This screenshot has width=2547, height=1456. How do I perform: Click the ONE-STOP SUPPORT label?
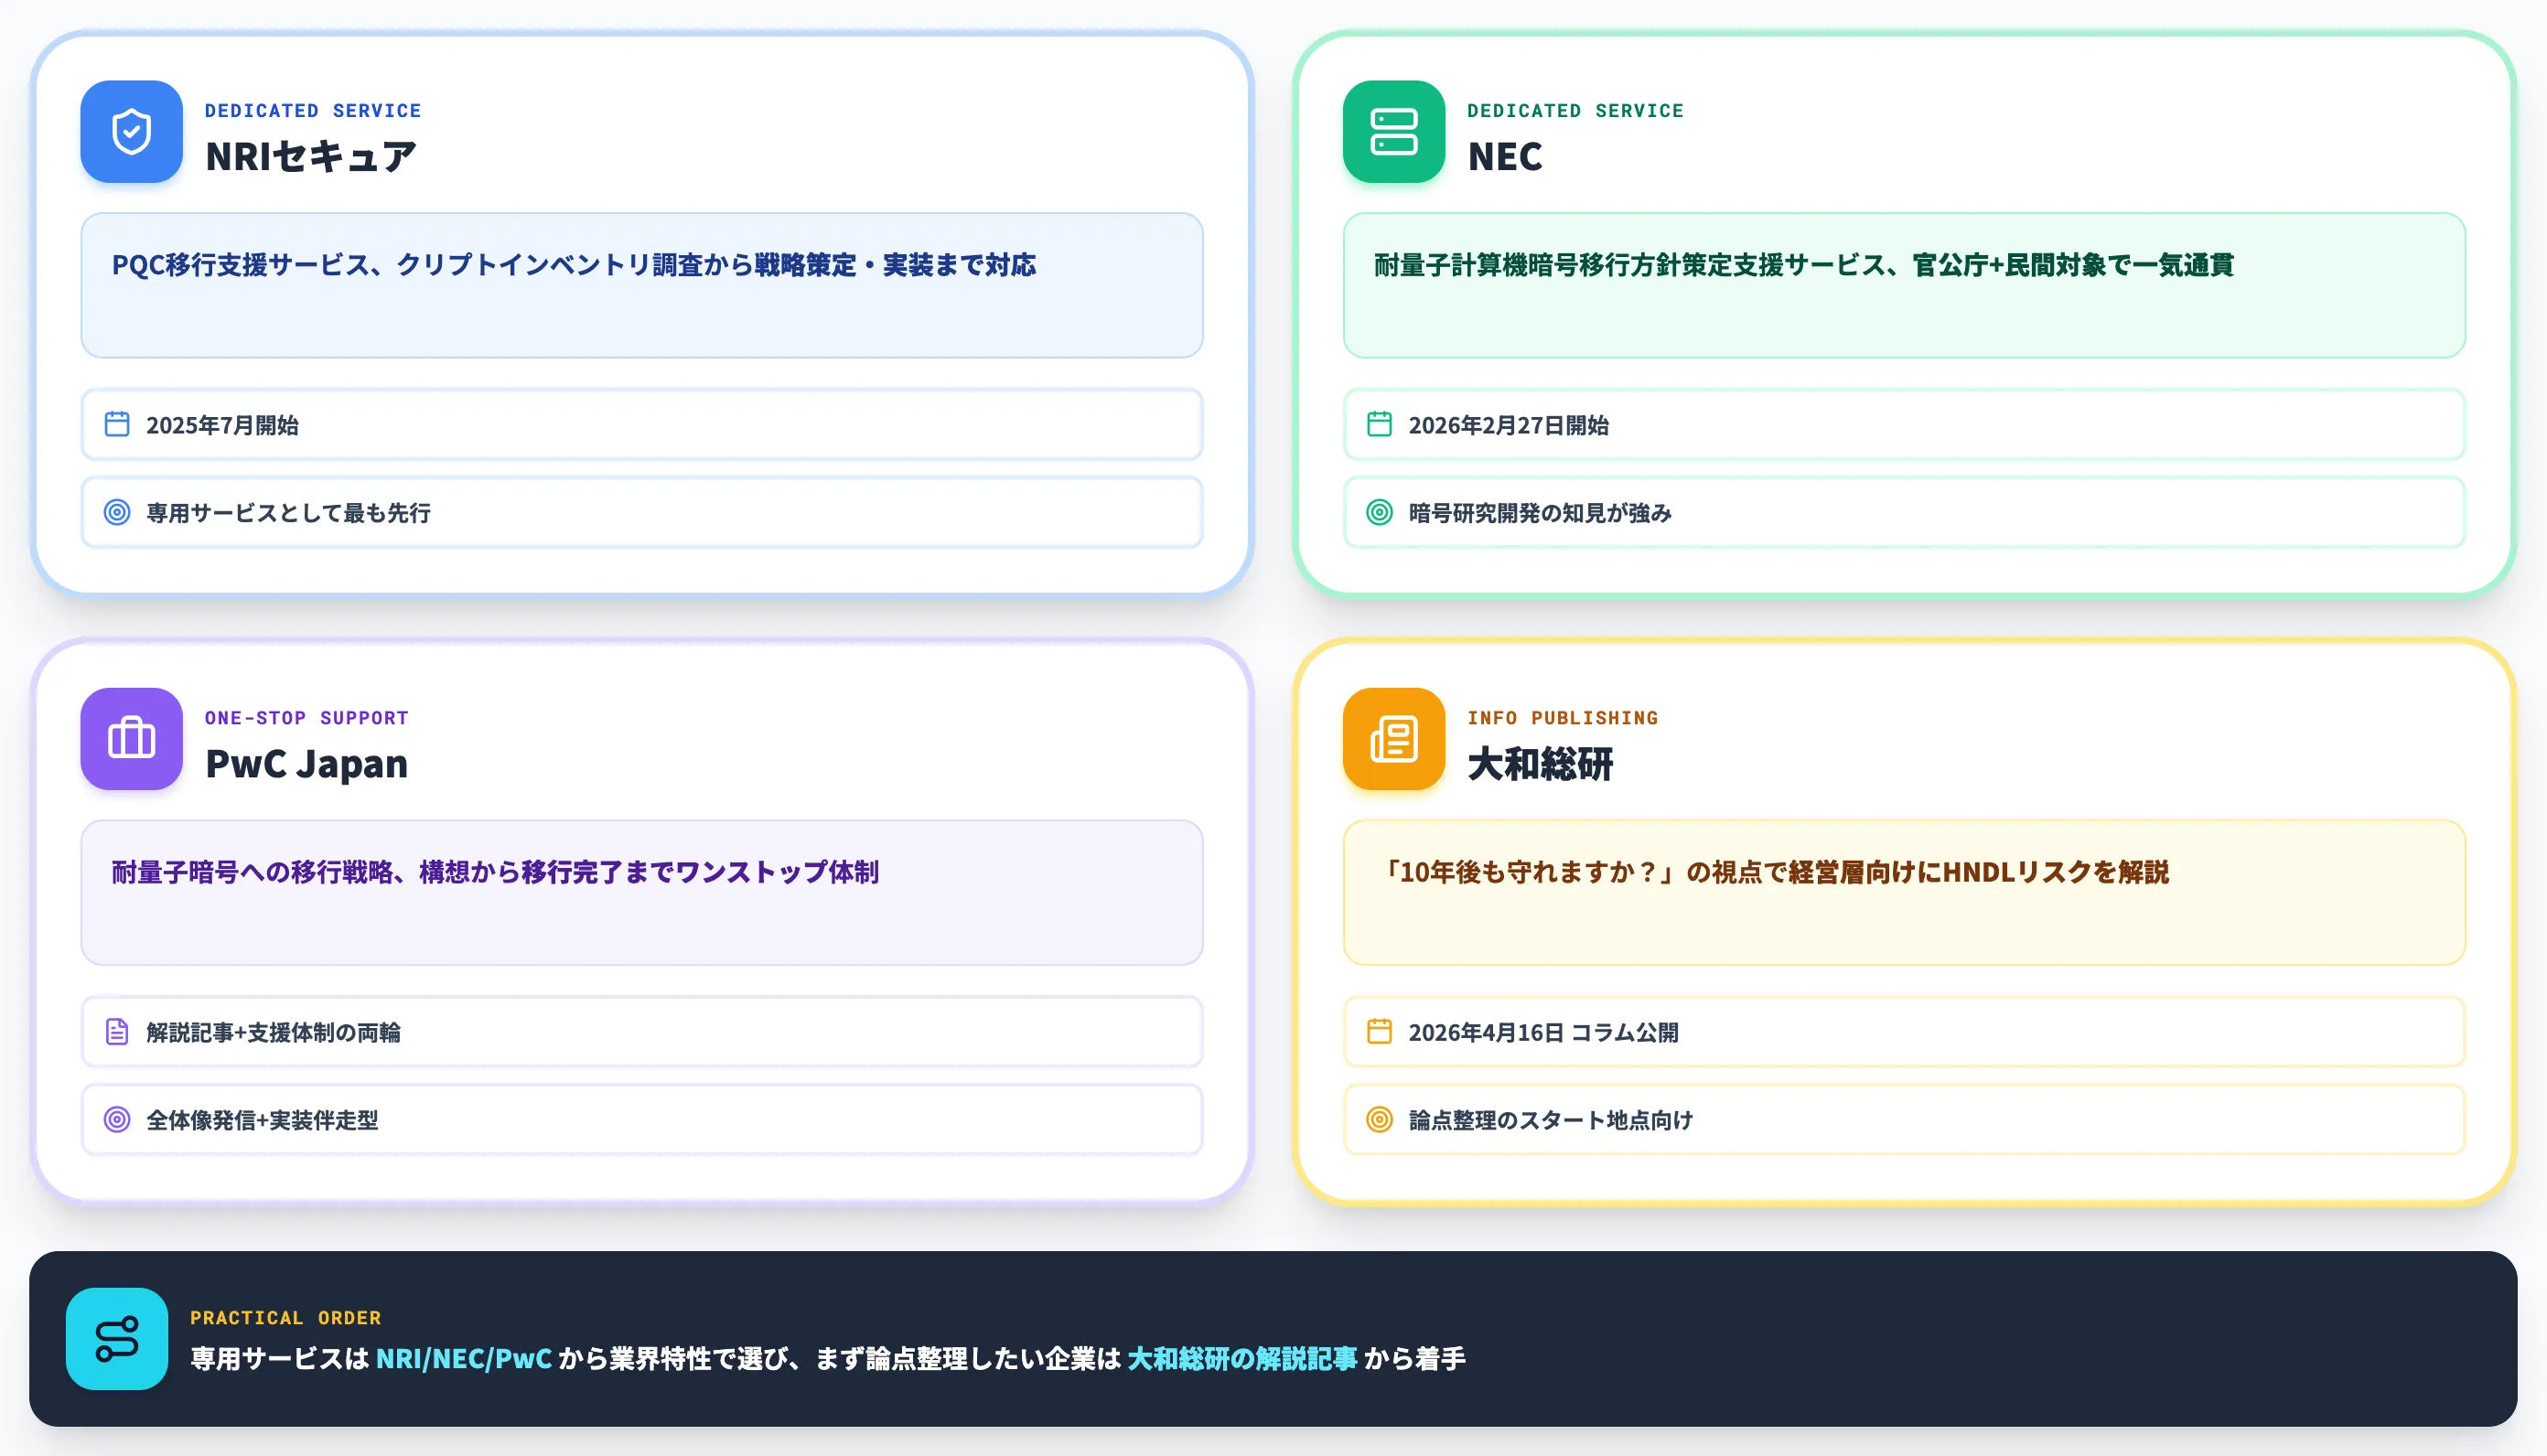(306, 718)
